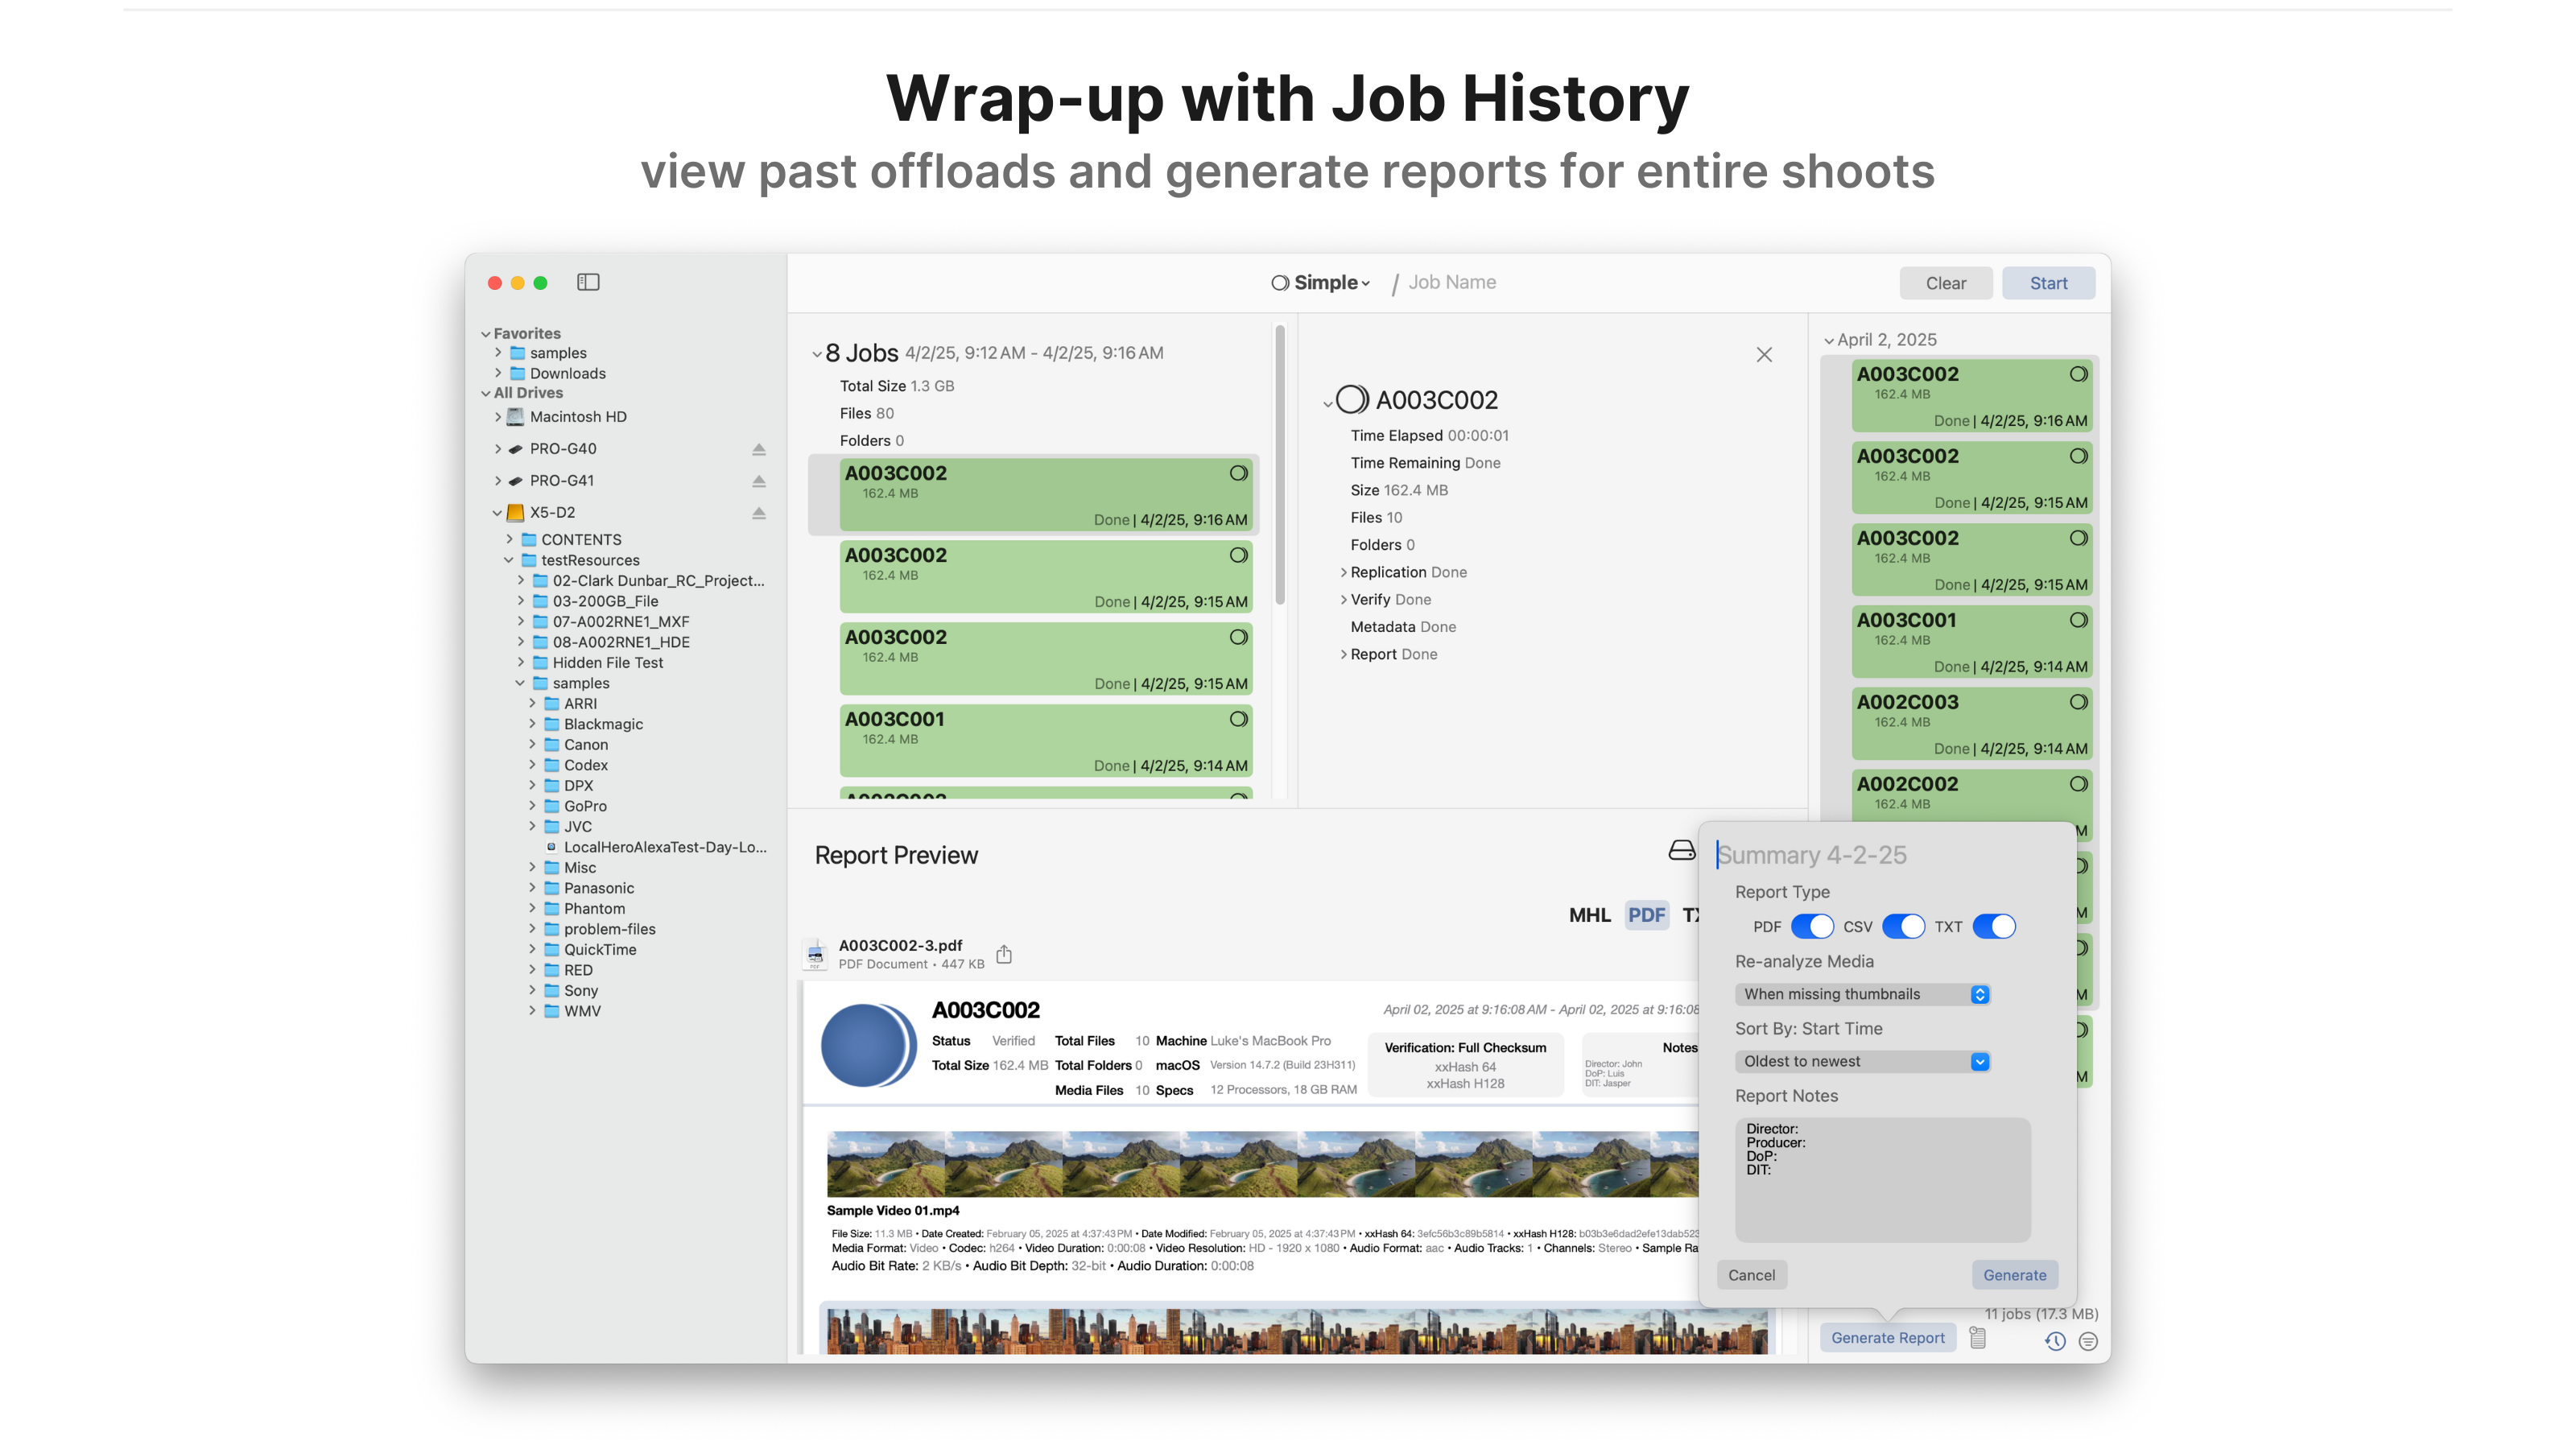Viewport: 2576px width, 1449px height.
Task: Collapse the Favorites section
Action: (x=487, y=333)
